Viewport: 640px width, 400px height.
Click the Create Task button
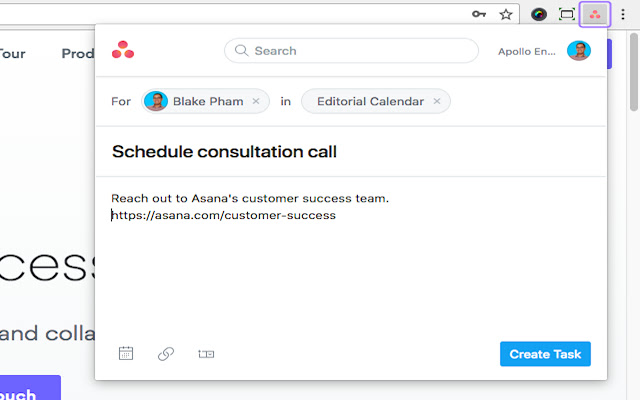[545, 354]
